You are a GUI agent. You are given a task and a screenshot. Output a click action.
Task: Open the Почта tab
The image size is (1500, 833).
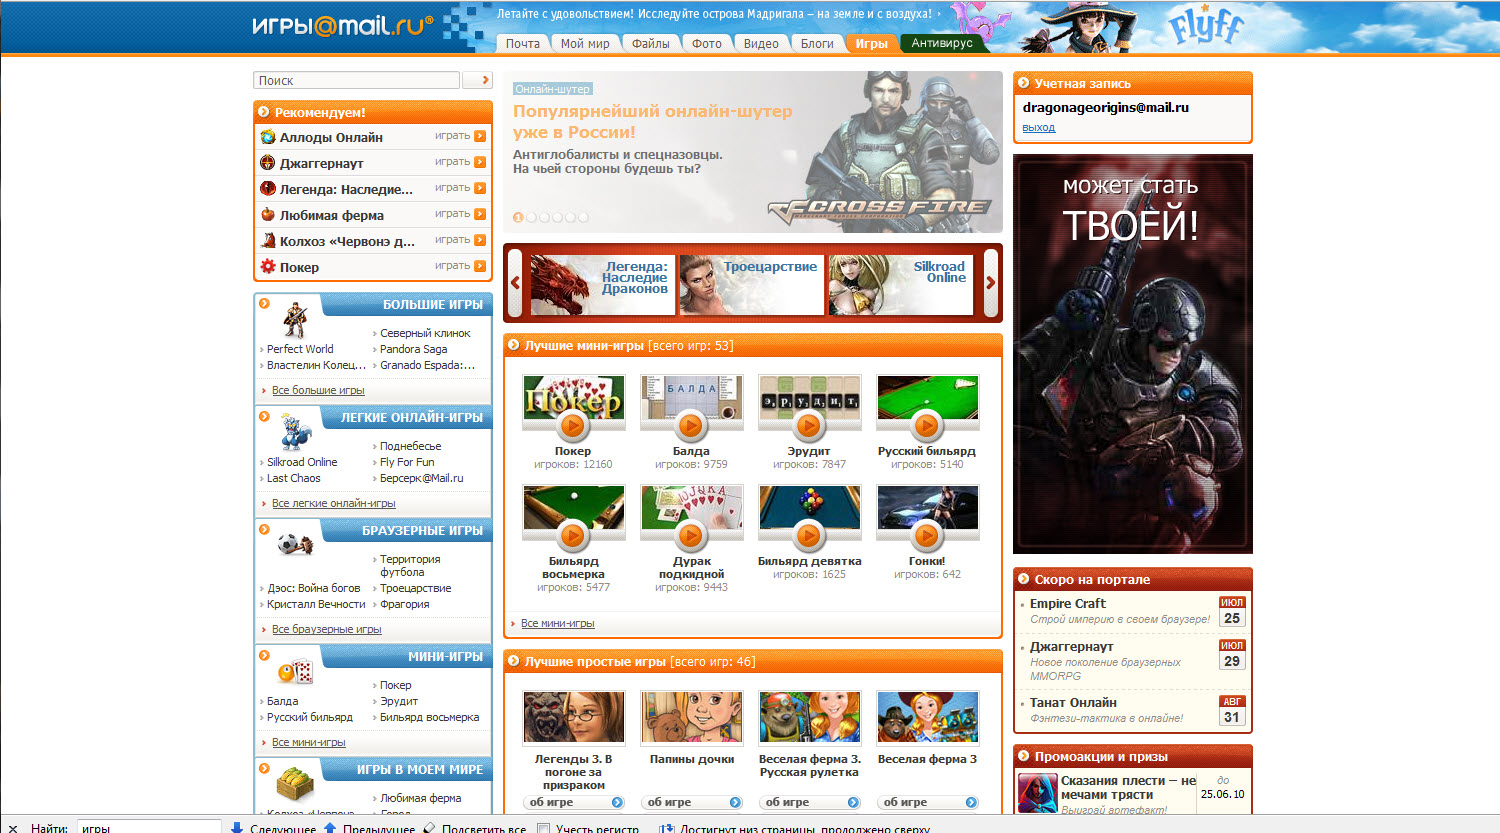[522, 43]
